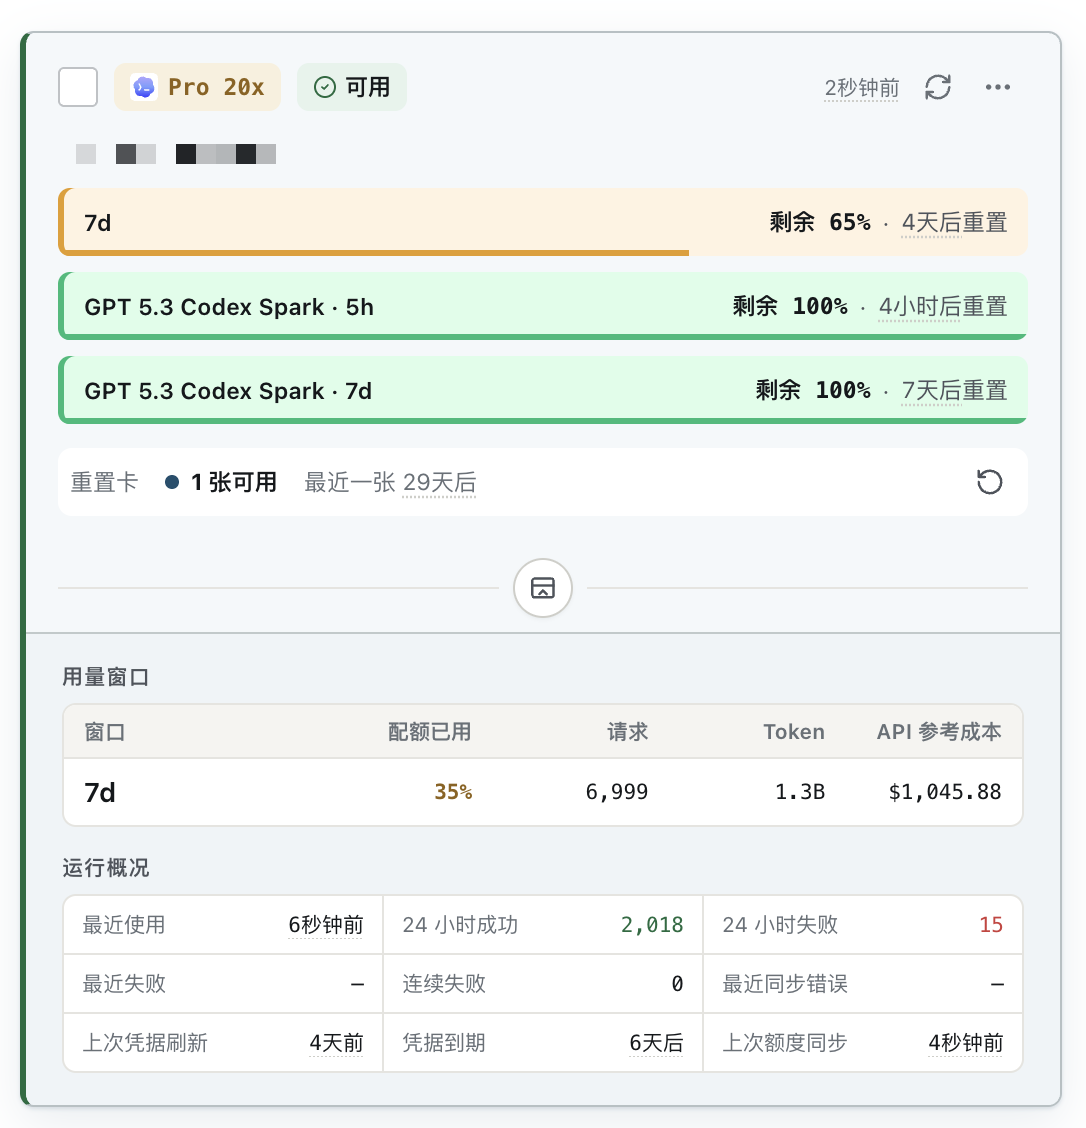This screenshot has height=1128, width=1086.
Task: Click the 4天前 credential refresh value
Action: click(336, 1042)
